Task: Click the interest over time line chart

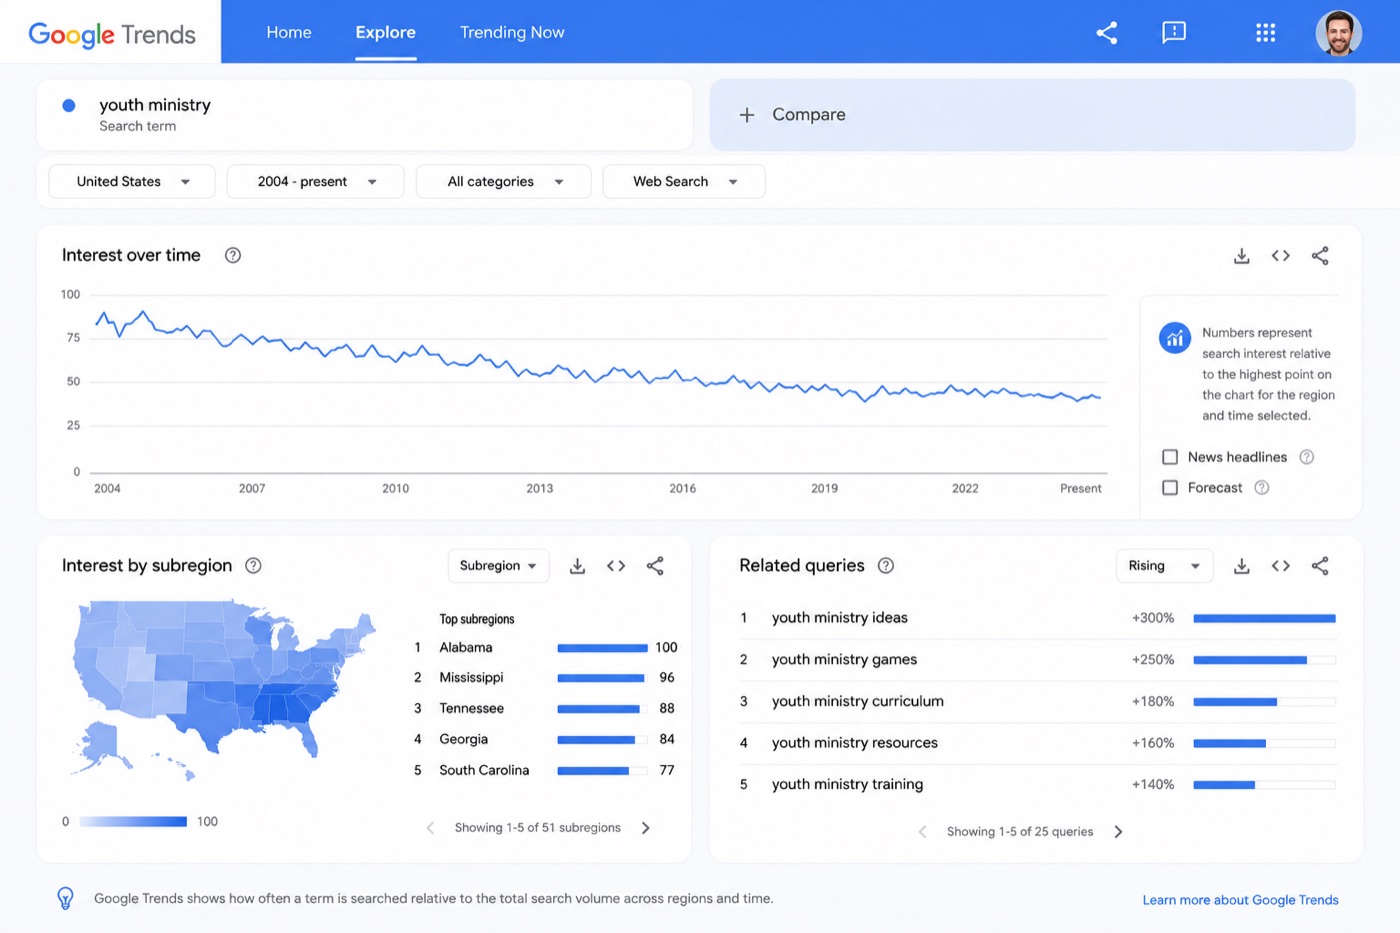Action: 598,382
